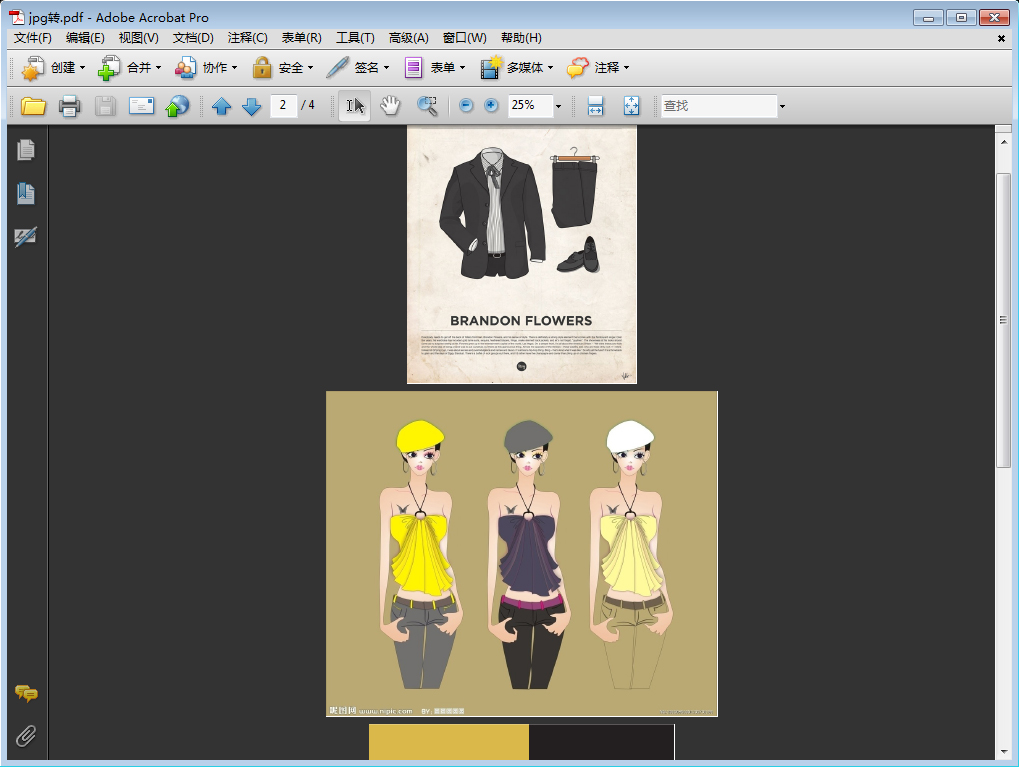Go to previous page with up arrow

tap(222, 106)
